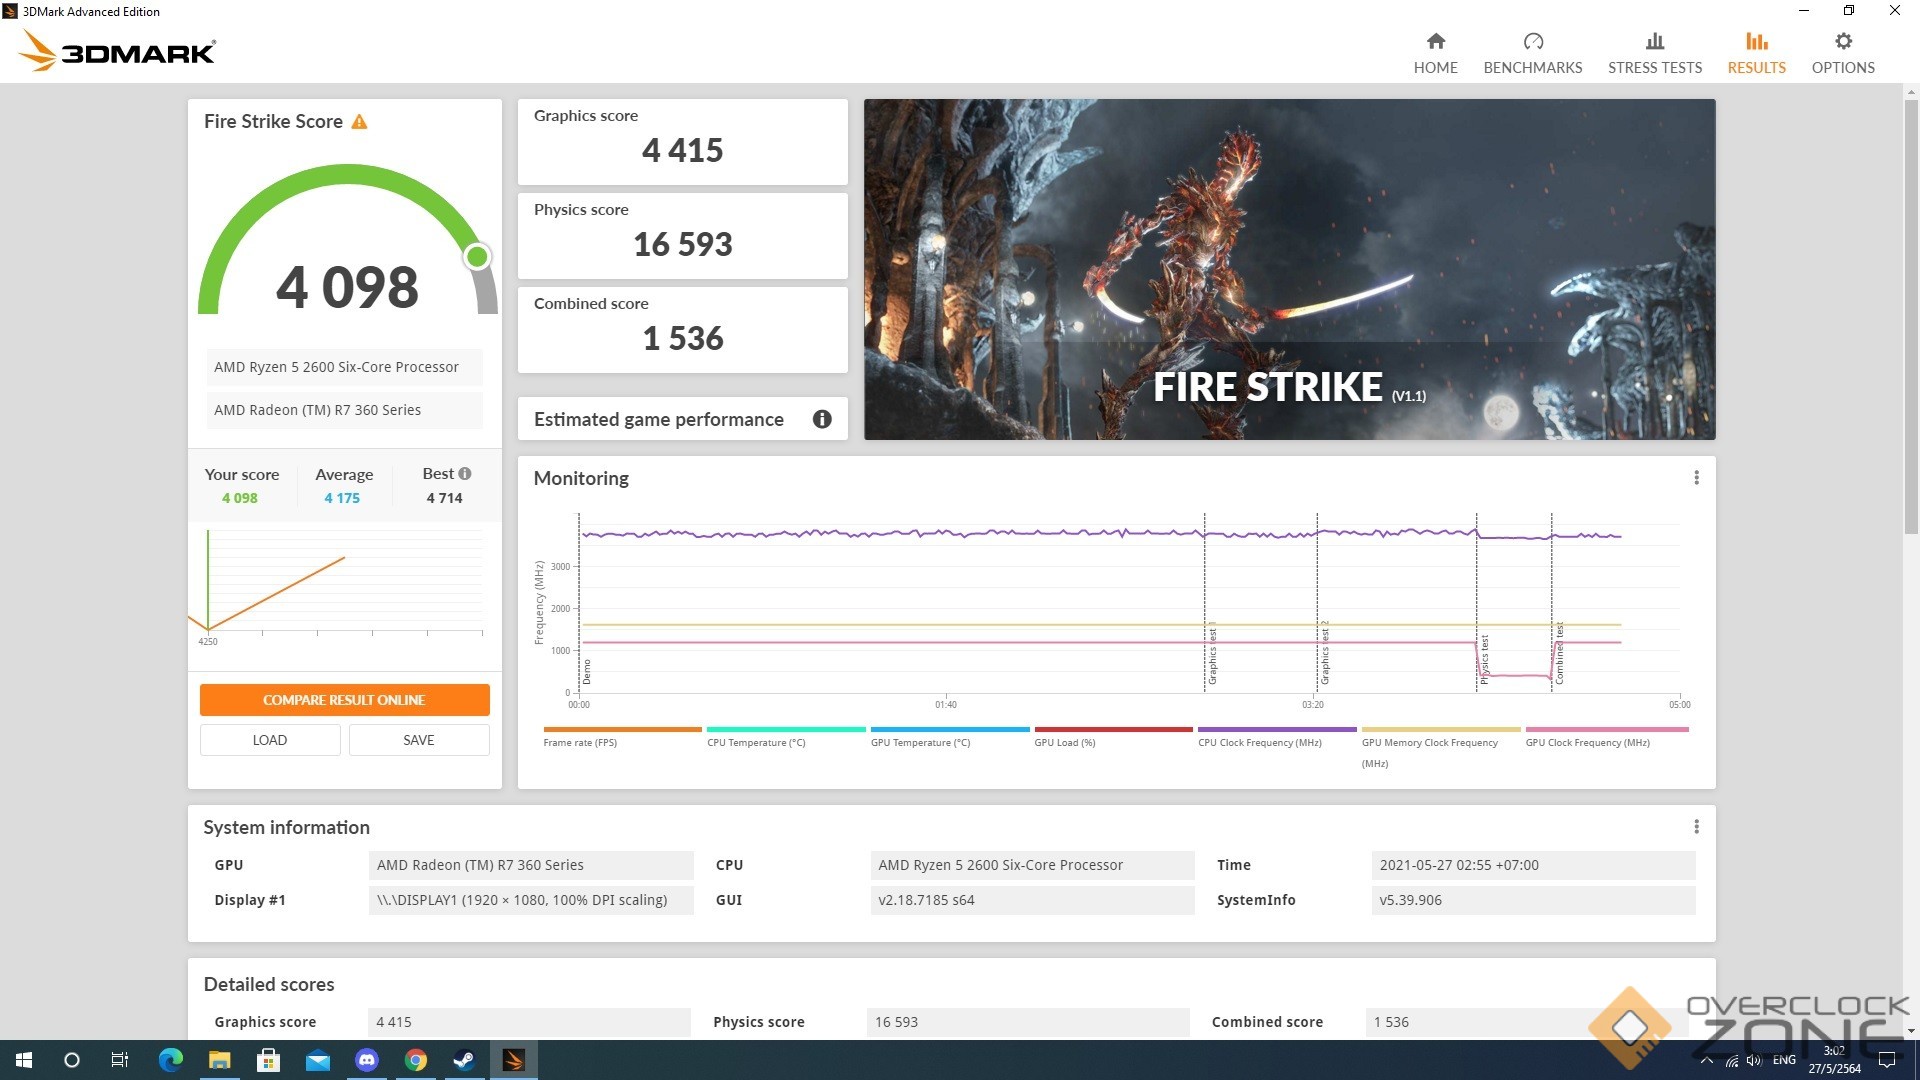Click the Fire Strike banner image

point(1289,268)
